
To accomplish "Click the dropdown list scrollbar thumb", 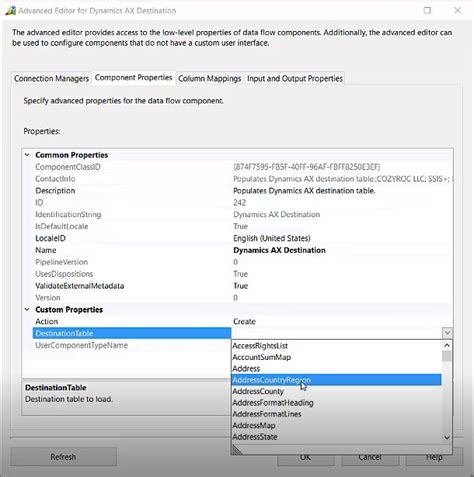I will pos(447,356).
